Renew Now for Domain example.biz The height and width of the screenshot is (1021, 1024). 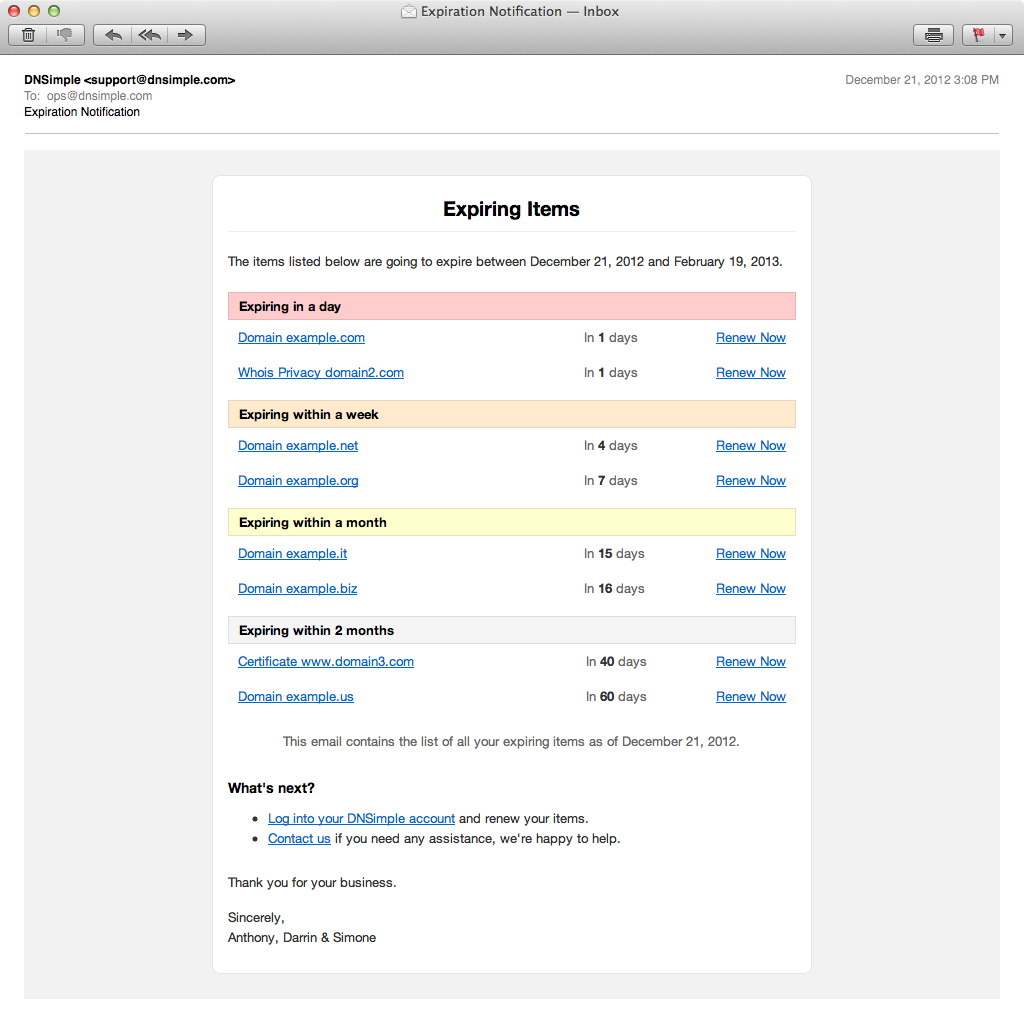750,589
